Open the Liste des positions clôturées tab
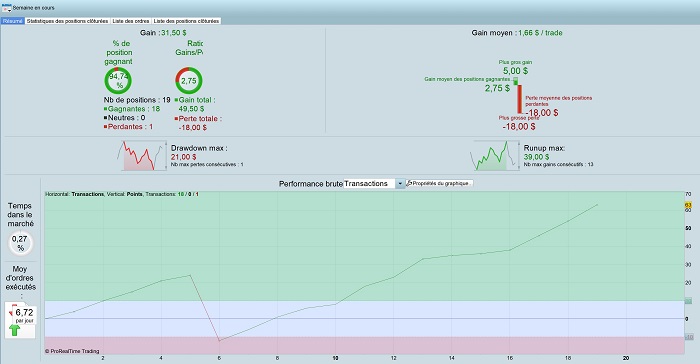 [186, 21]
